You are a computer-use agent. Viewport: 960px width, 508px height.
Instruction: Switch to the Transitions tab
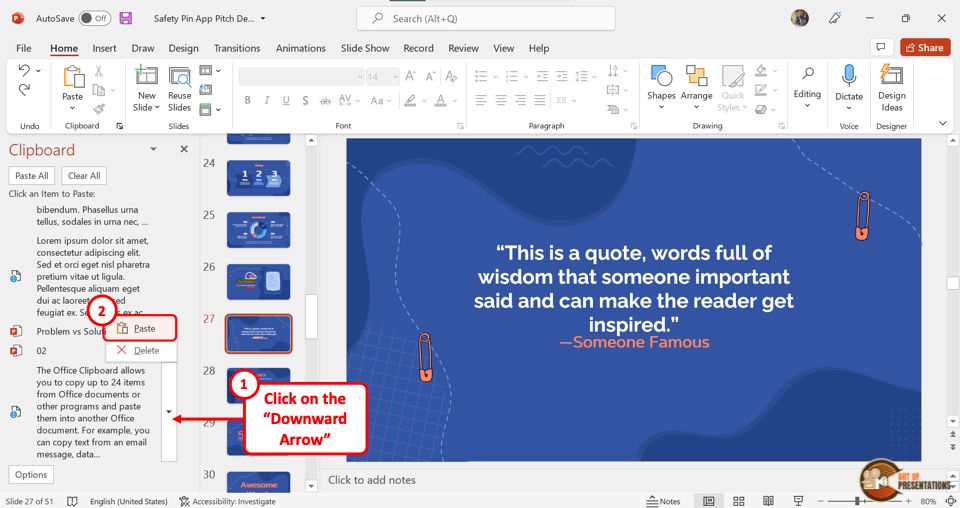(x=237, y=48)
